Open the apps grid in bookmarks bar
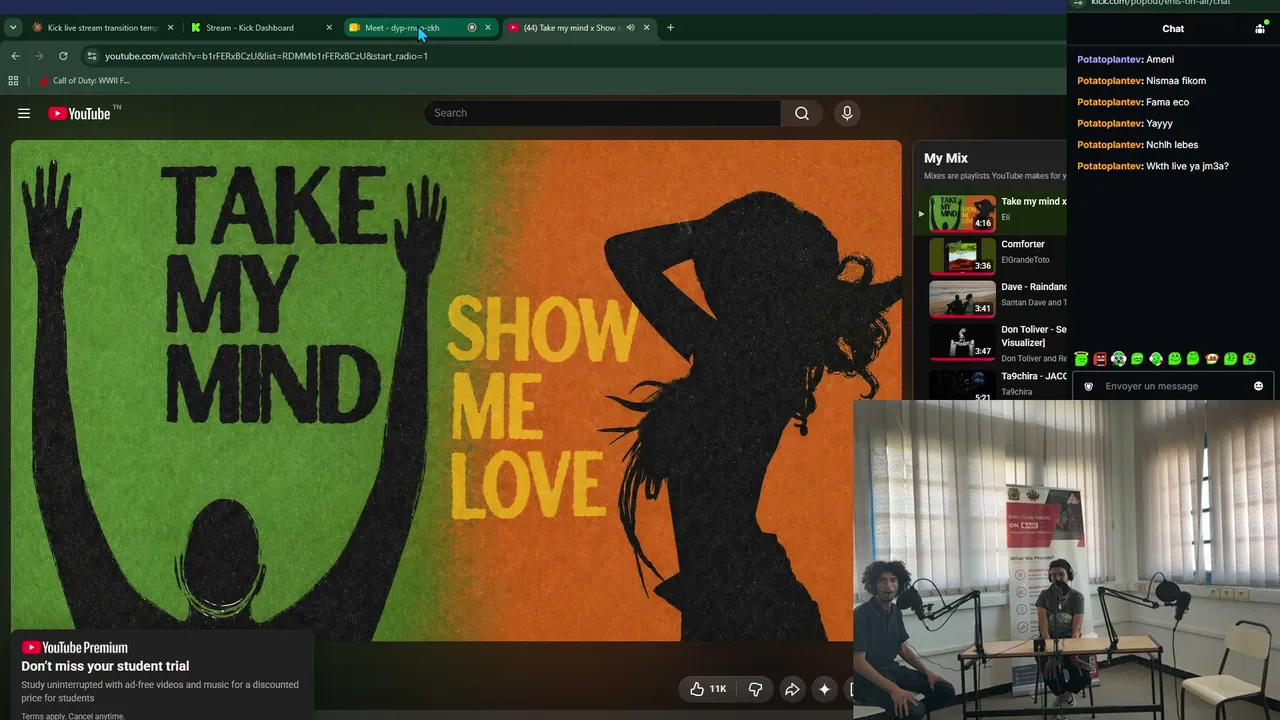Screen dimensions: 1280x720 (13, 80)
